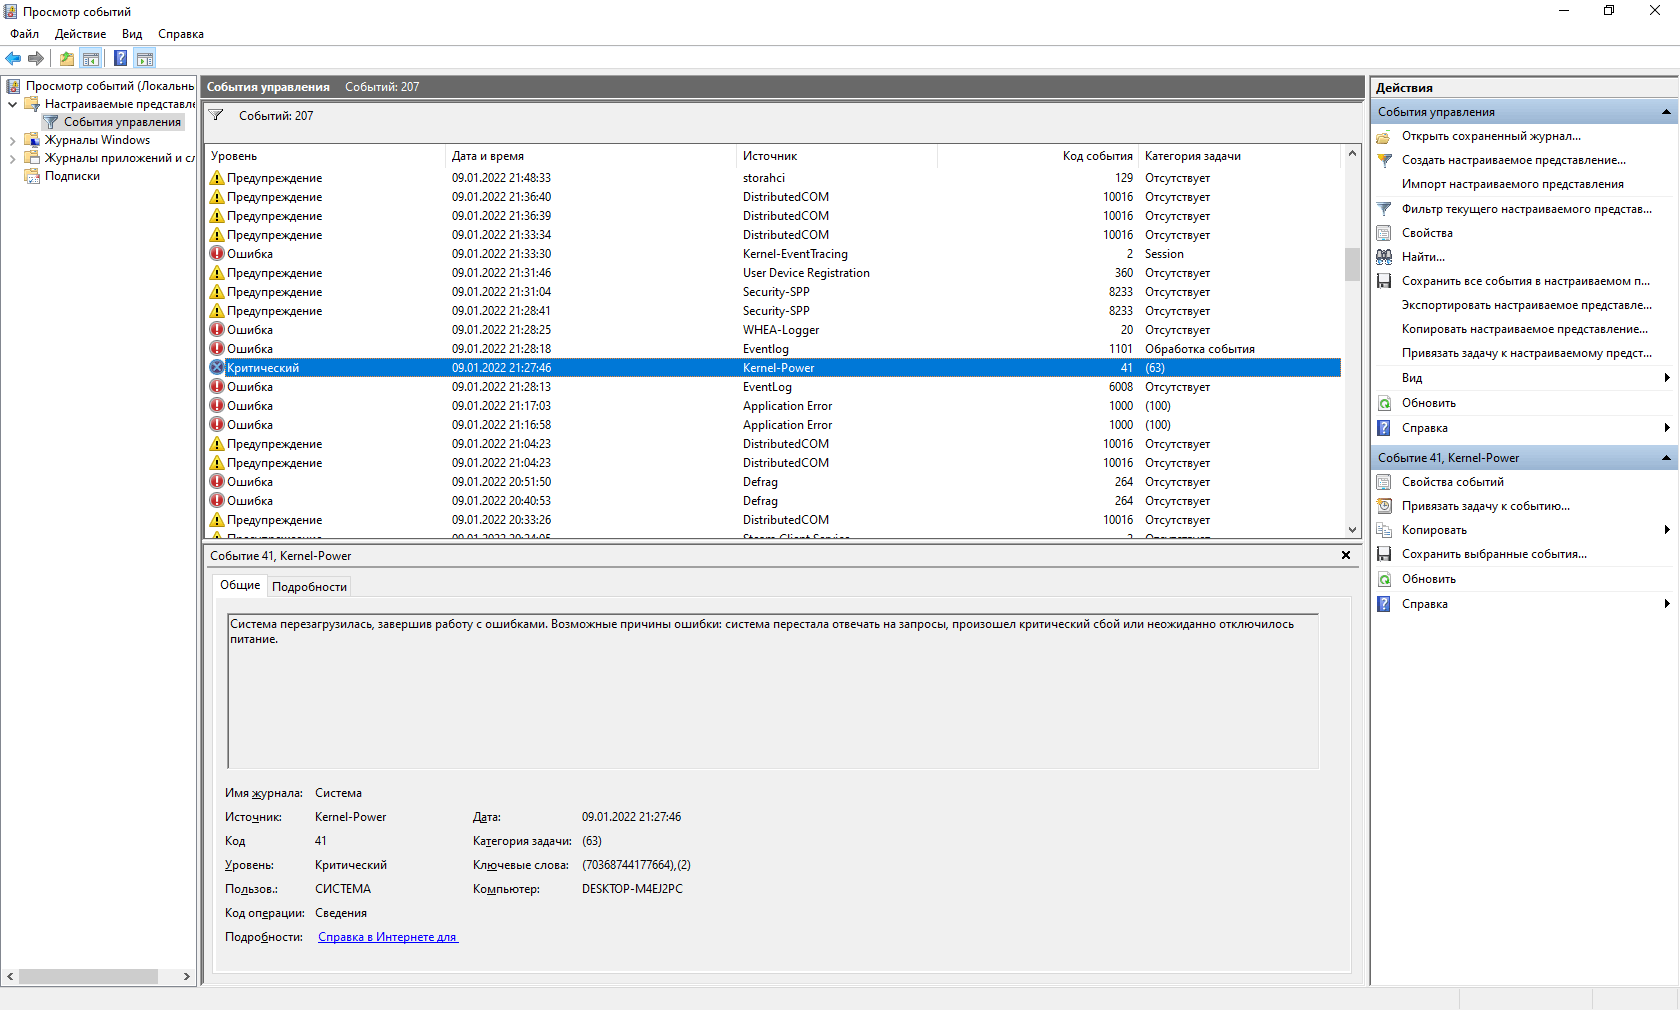This screenshot has height=1010, width=1680.
Task: Toggle the console tree show/hide icon
Action: tap(90, 58)
